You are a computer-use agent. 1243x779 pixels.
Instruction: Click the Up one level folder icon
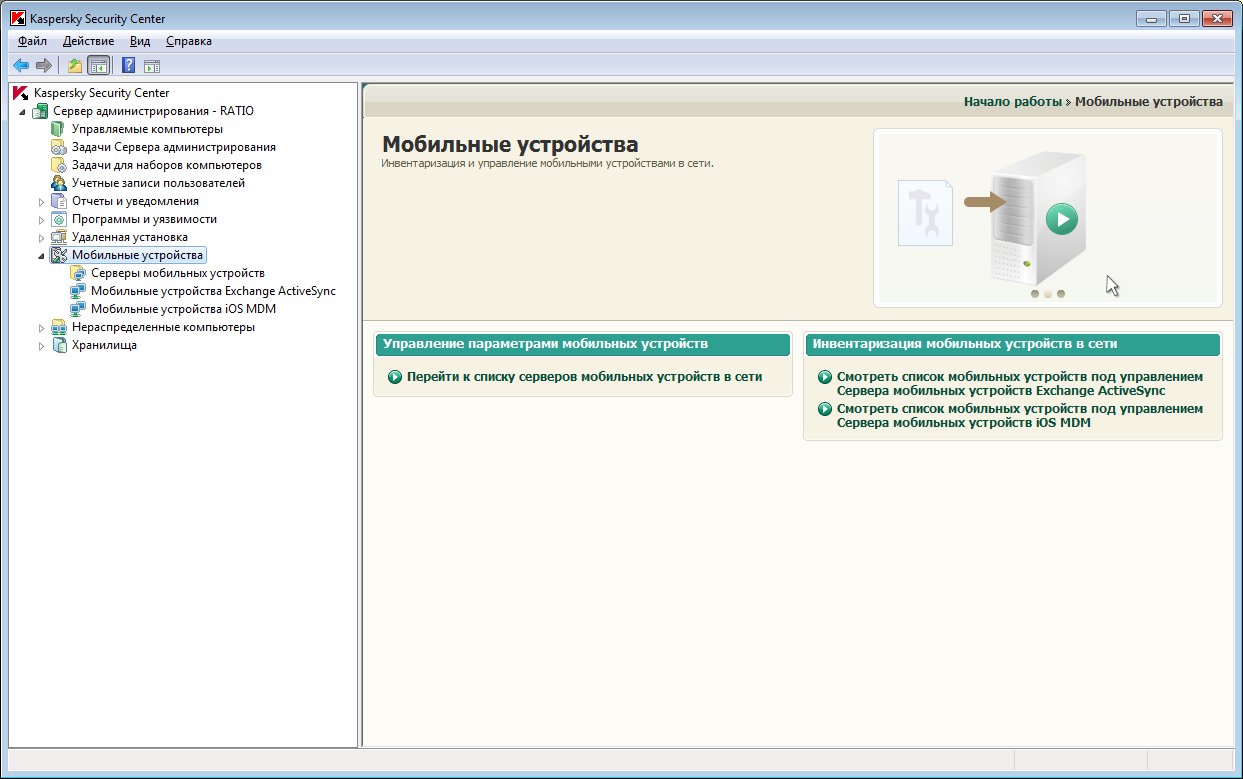[x=74, y=66]
